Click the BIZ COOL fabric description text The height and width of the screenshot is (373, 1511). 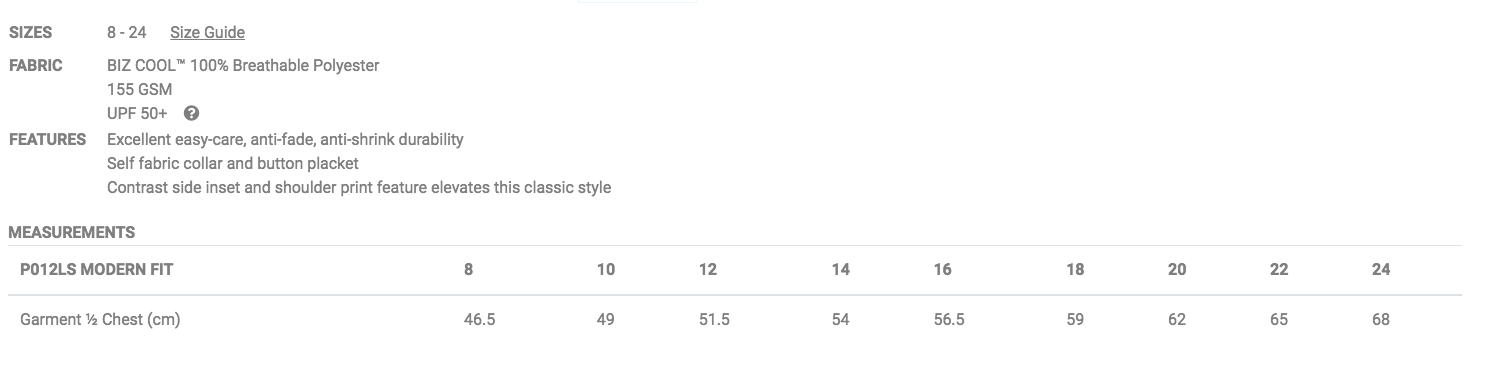pyautogui.click(x=243, y=65)
